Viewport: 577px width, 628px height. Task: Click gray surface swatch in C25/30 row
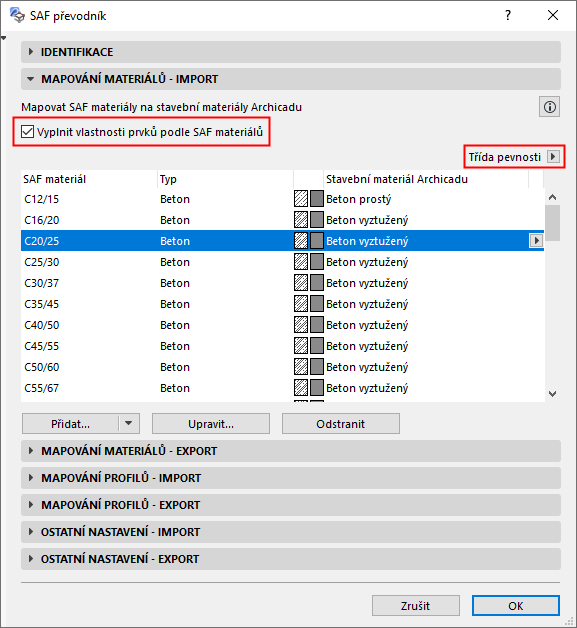click(x=316, y=262)
